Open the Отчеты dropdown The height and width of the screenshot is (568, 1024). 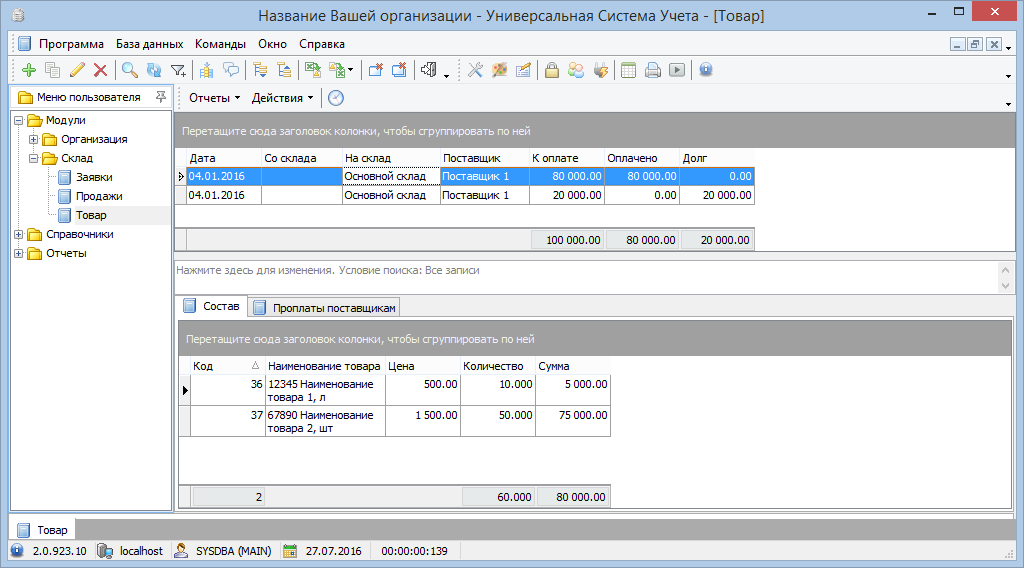tap(214, 98)
